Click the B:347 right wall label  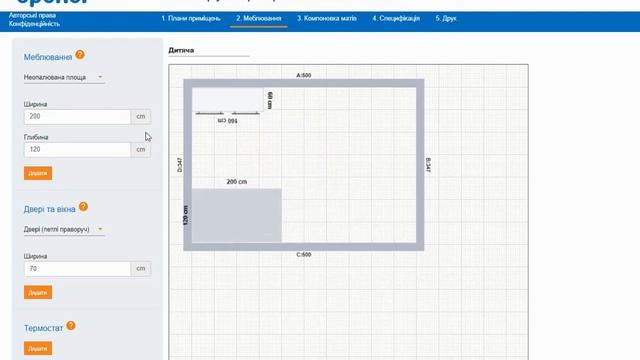tap(428, 164)
